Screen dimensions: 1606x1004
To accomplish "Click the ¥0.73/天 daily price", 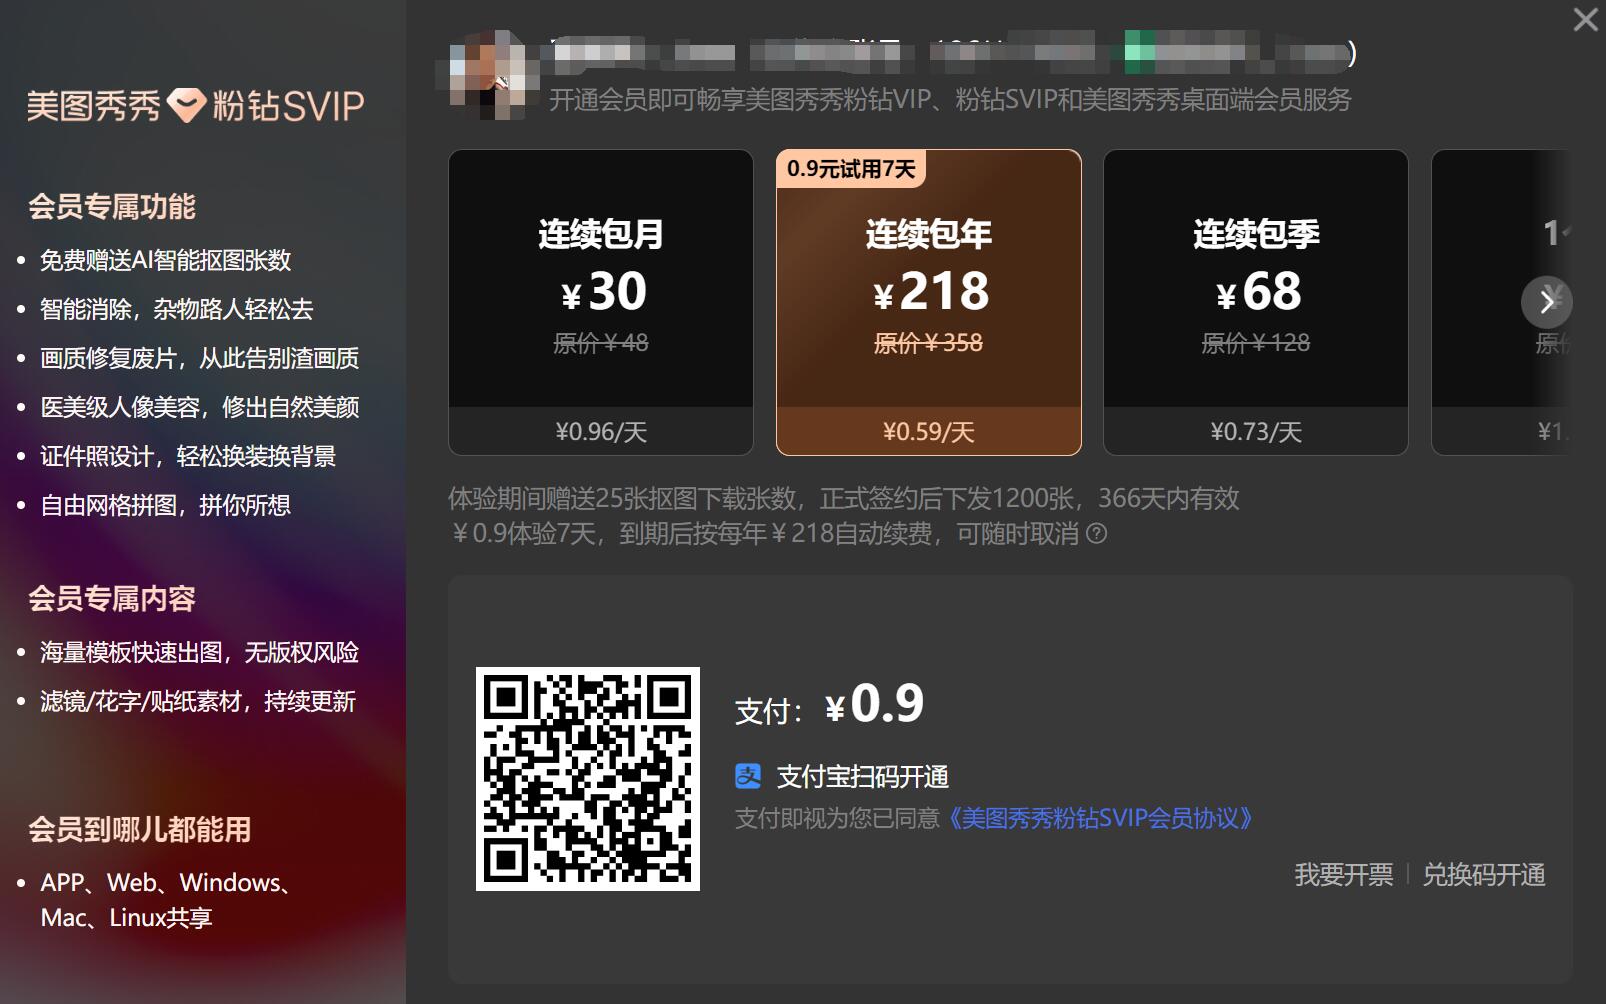I will coord(1256,432).
